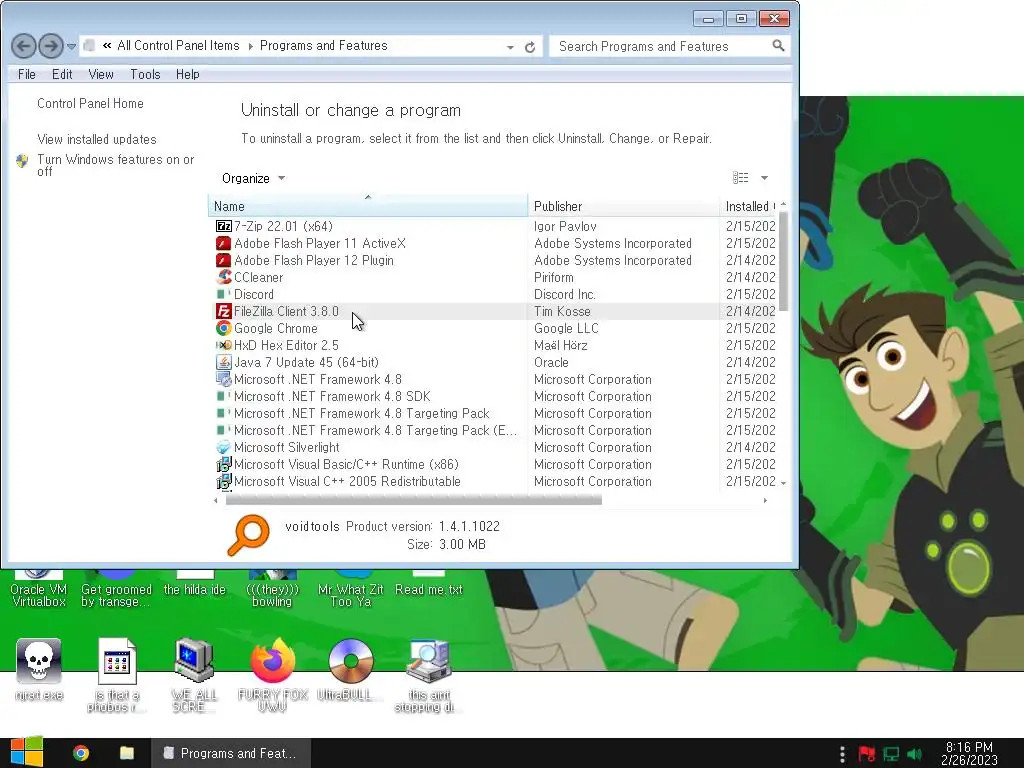The height and width of the screenshot is (768, 1024).
Task: Select the Oracle VM Virtualbox desktop shortcut
Action: [39, 589]
